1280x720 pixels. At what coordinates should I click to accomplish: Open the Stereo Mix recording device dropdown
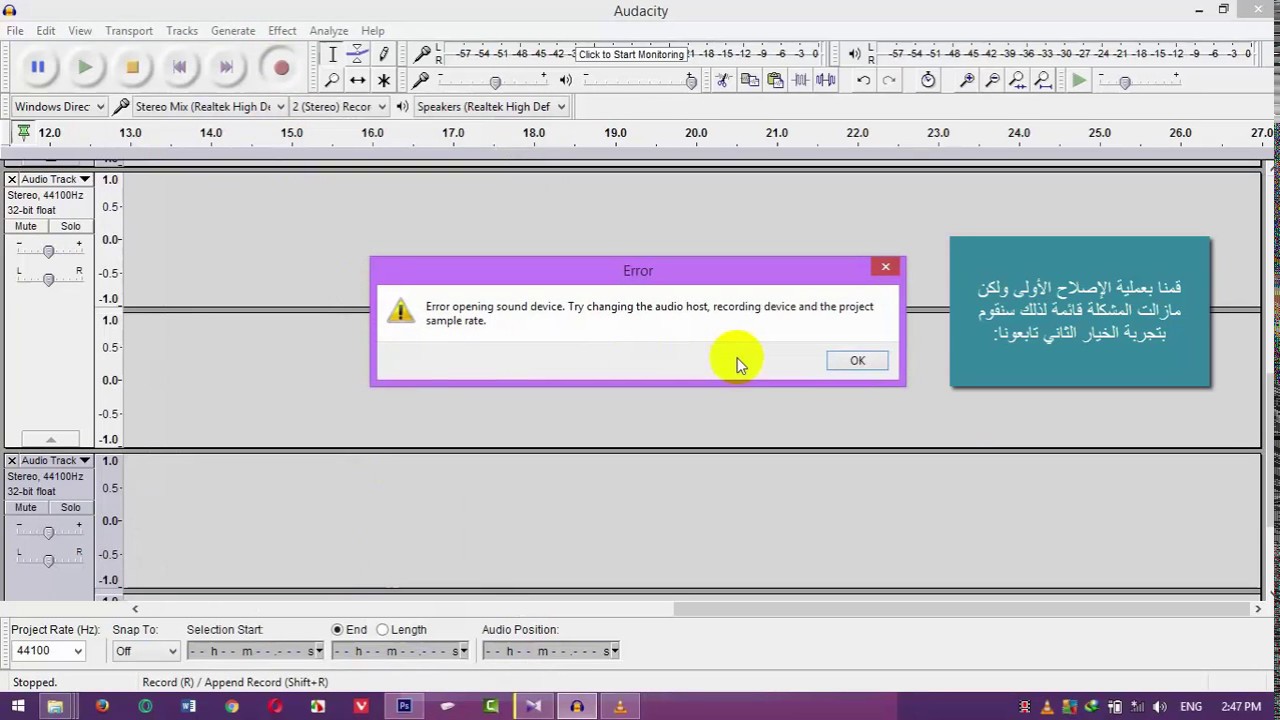(210, 107)
